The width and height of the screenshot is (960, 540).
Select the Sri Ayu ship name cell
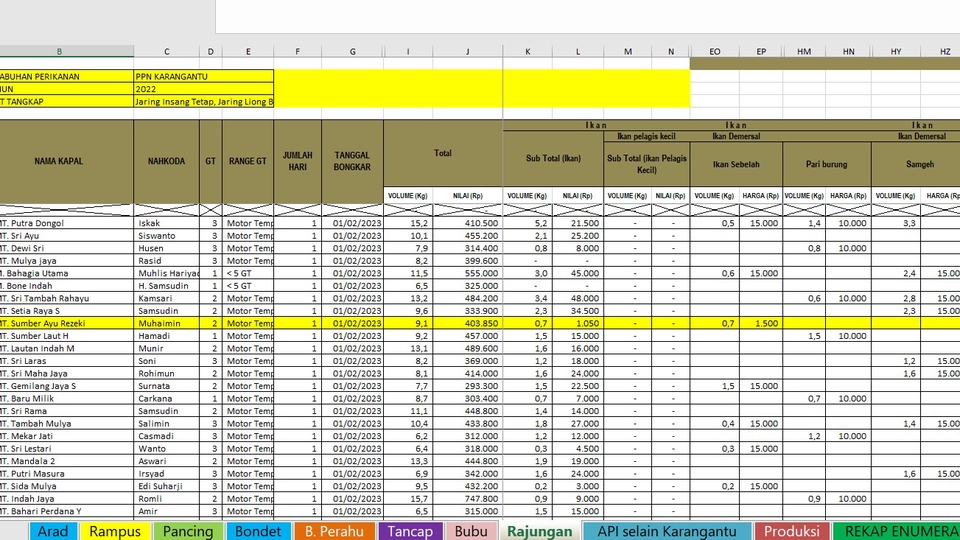pos(67,236)
